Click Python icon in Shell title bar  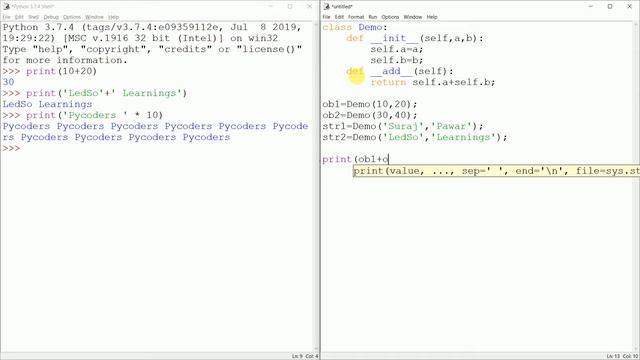(6, 7)
